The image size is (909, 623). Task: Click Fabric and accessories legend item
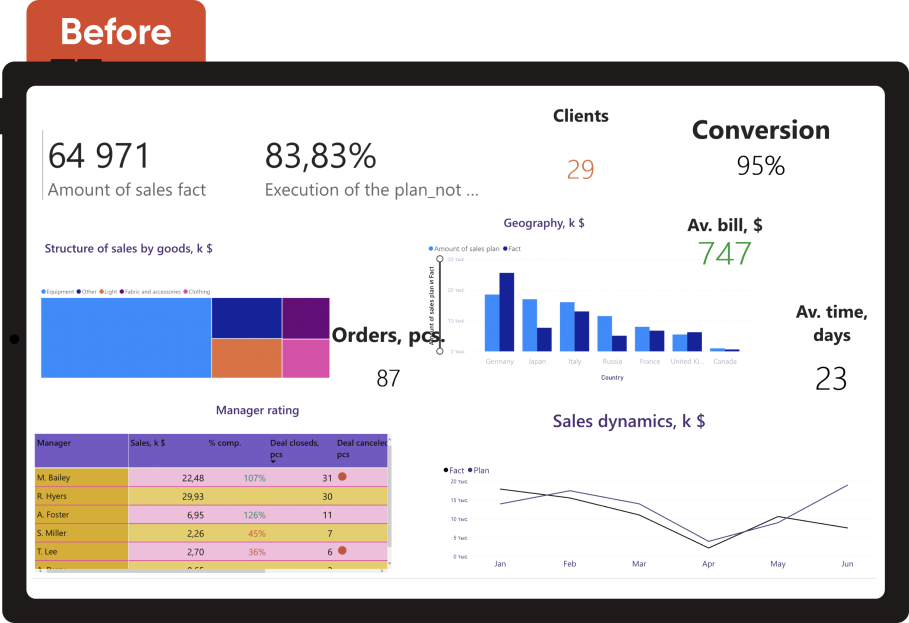150,292
